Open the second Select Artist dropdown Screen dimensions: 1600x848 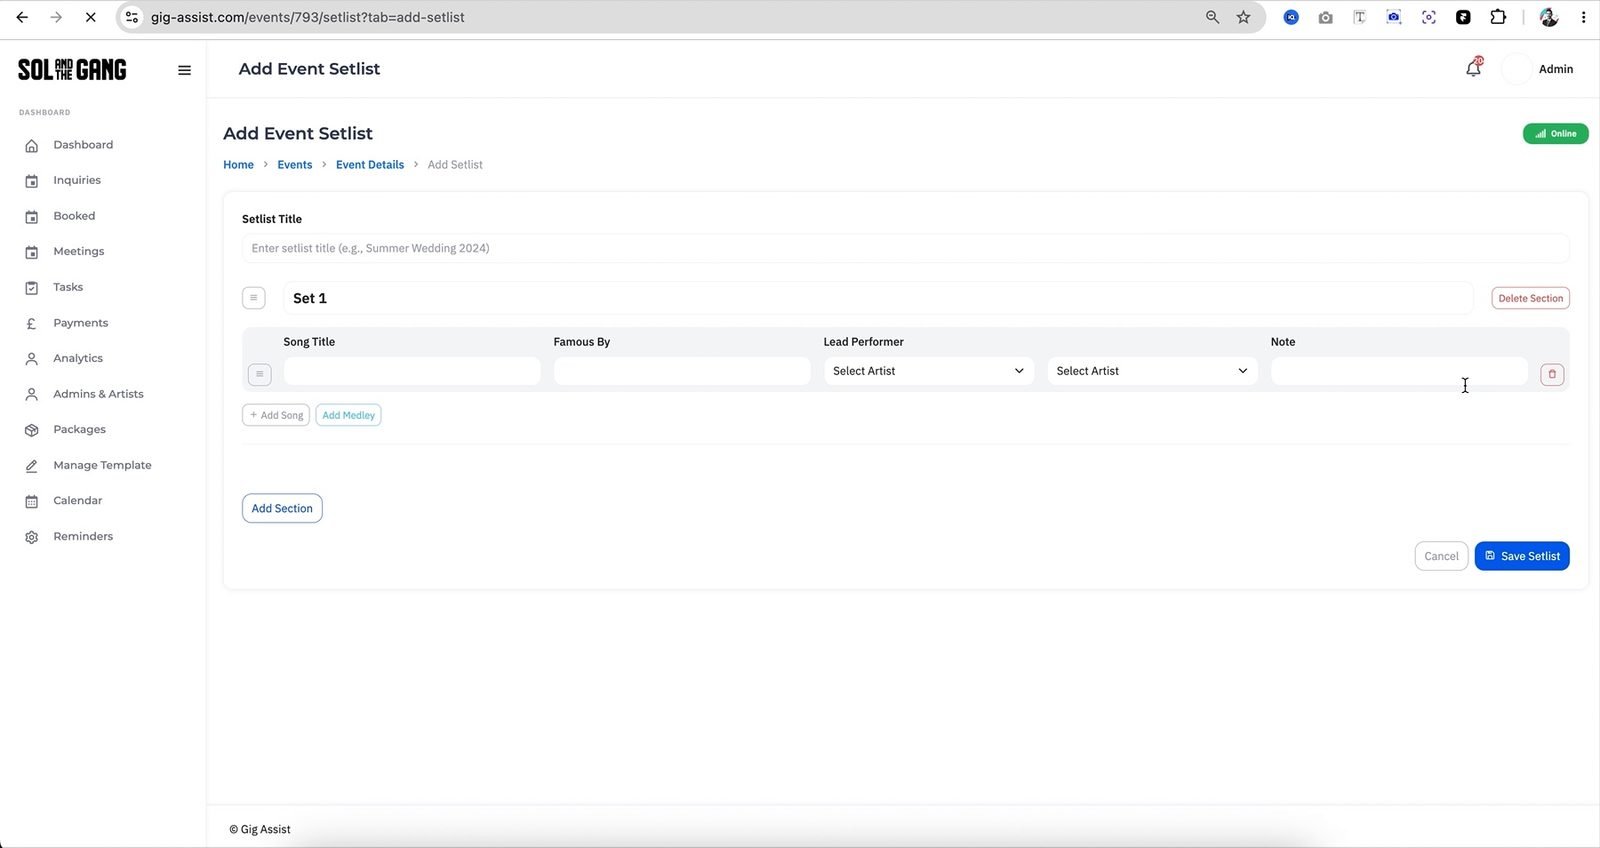coord(1152,371)
